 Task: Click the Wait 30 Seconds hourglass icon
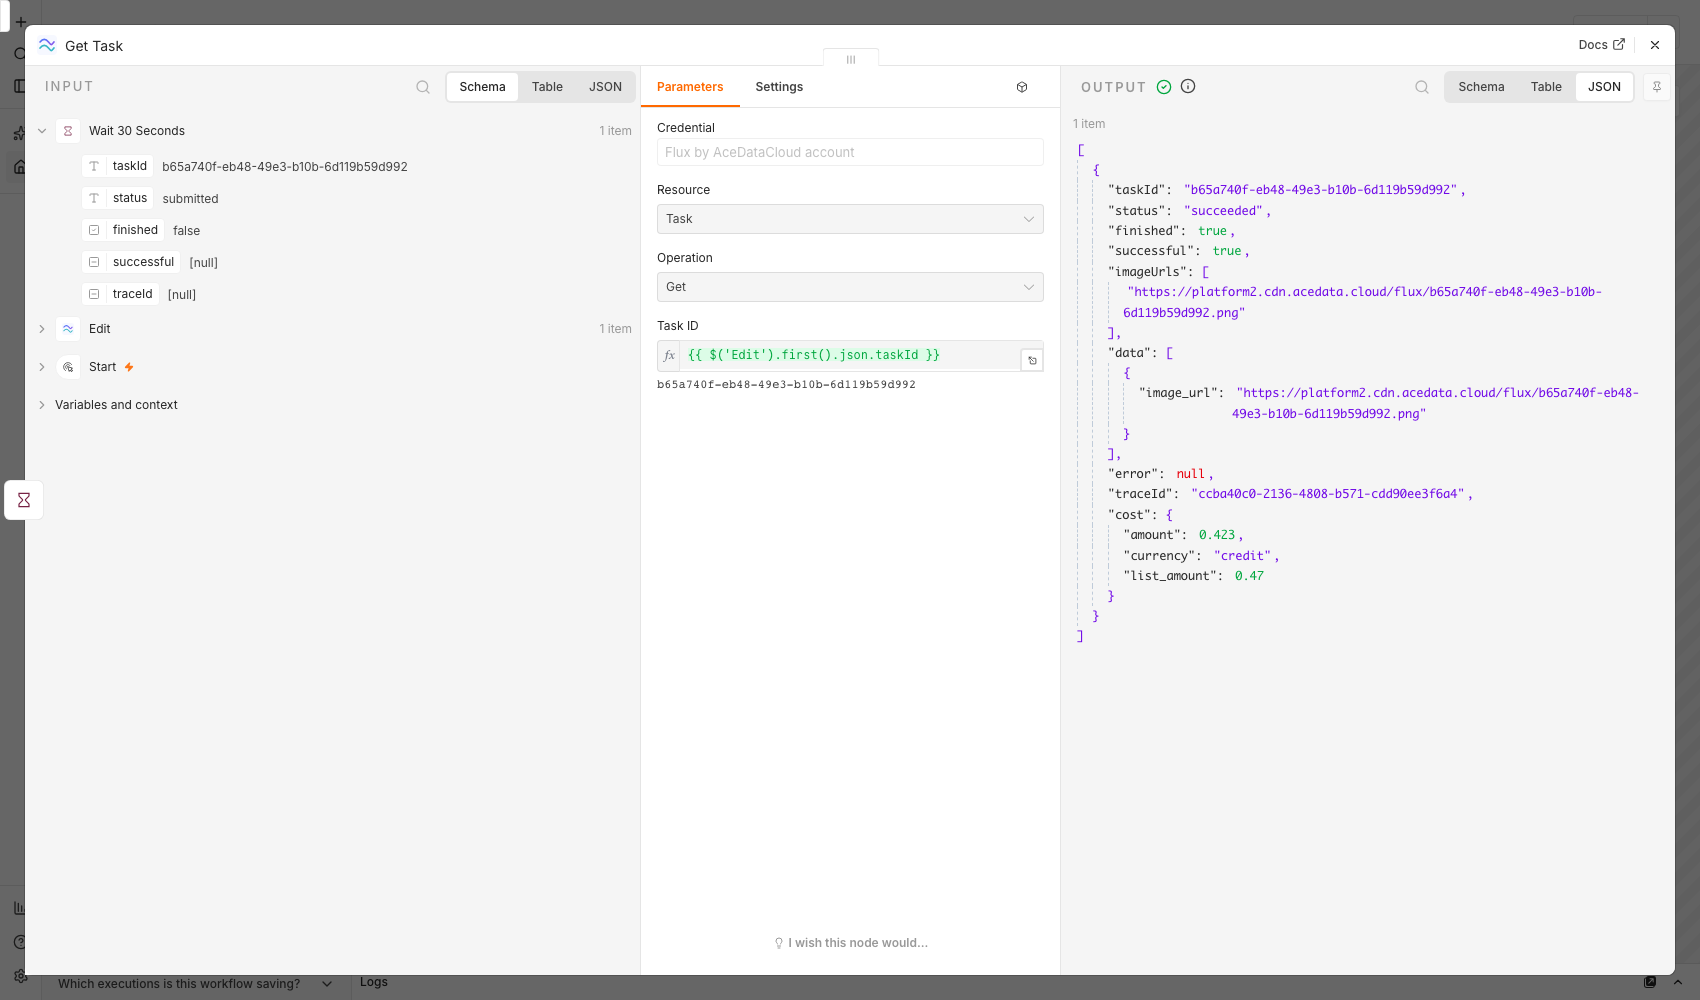coord(68,131)
